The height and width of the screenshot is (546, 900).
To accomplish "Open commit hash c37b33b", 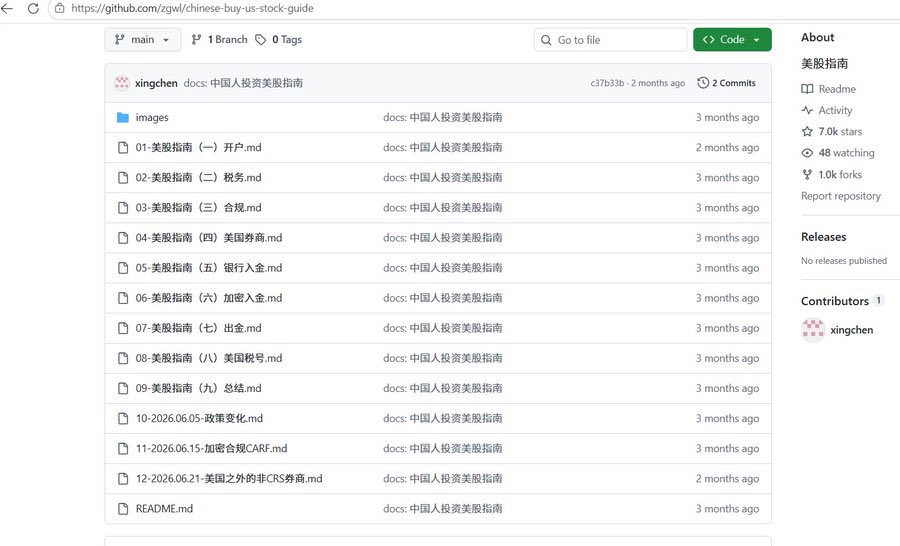I will [607, 83].
